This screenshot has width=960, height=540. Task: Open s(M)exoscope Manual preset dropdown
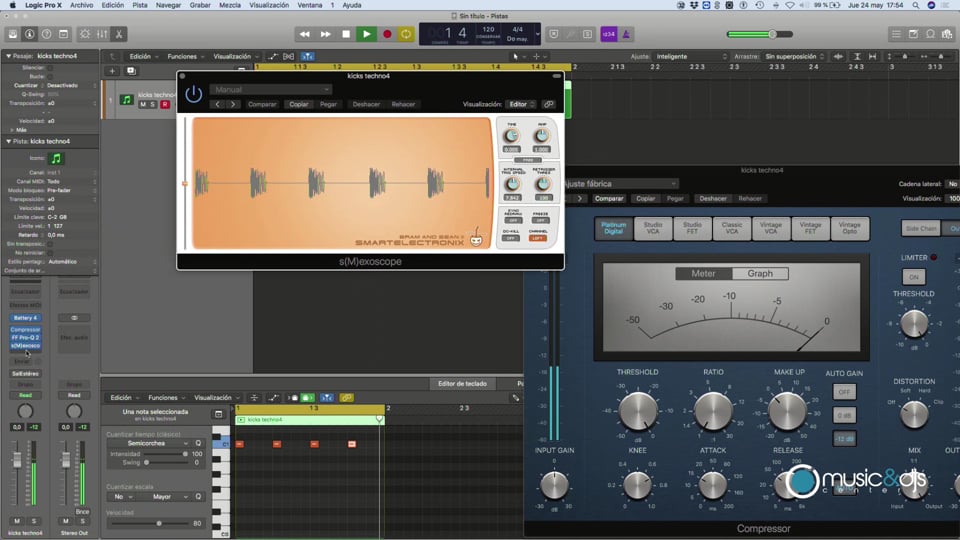point(271,89)
